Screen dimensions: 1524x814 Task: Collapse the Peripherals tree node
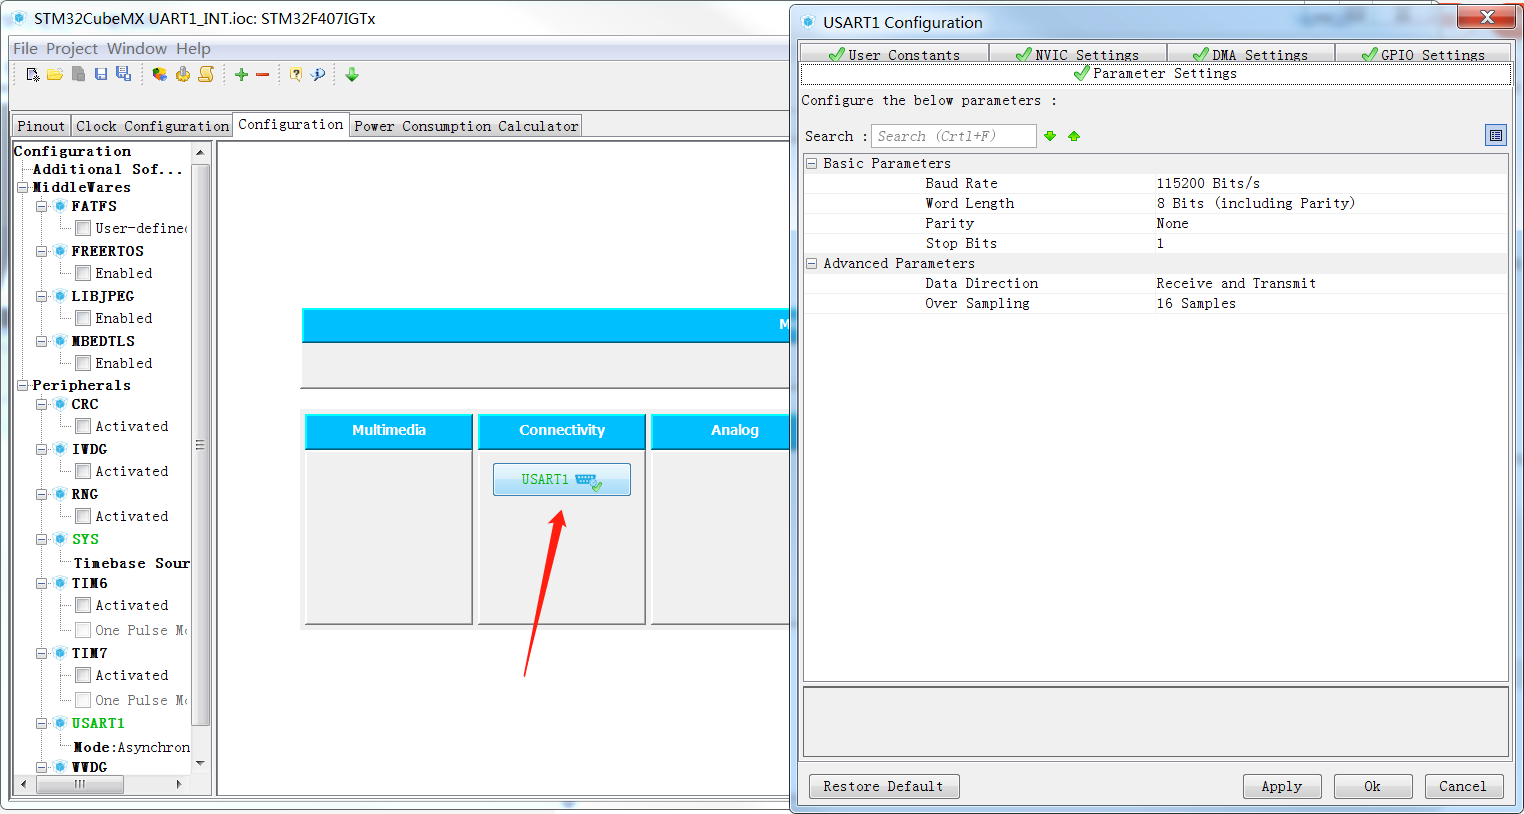23,385
